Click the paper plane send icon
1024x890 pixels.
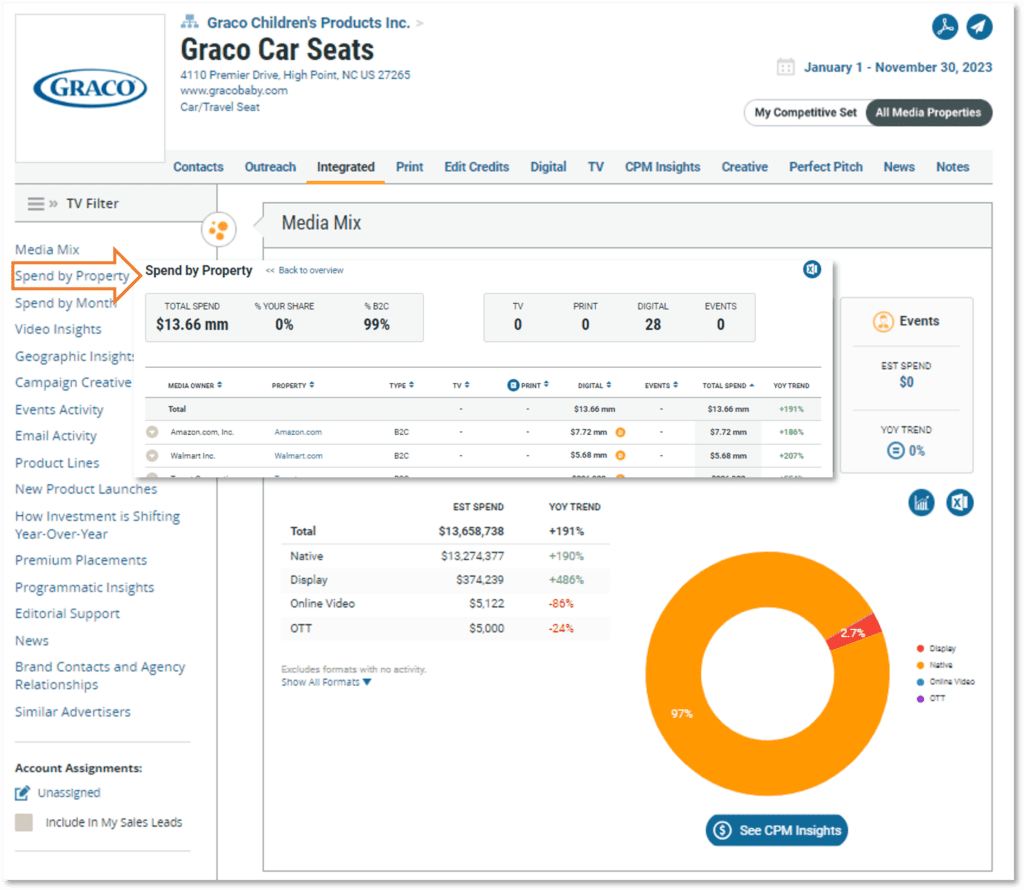pos(979,27)
